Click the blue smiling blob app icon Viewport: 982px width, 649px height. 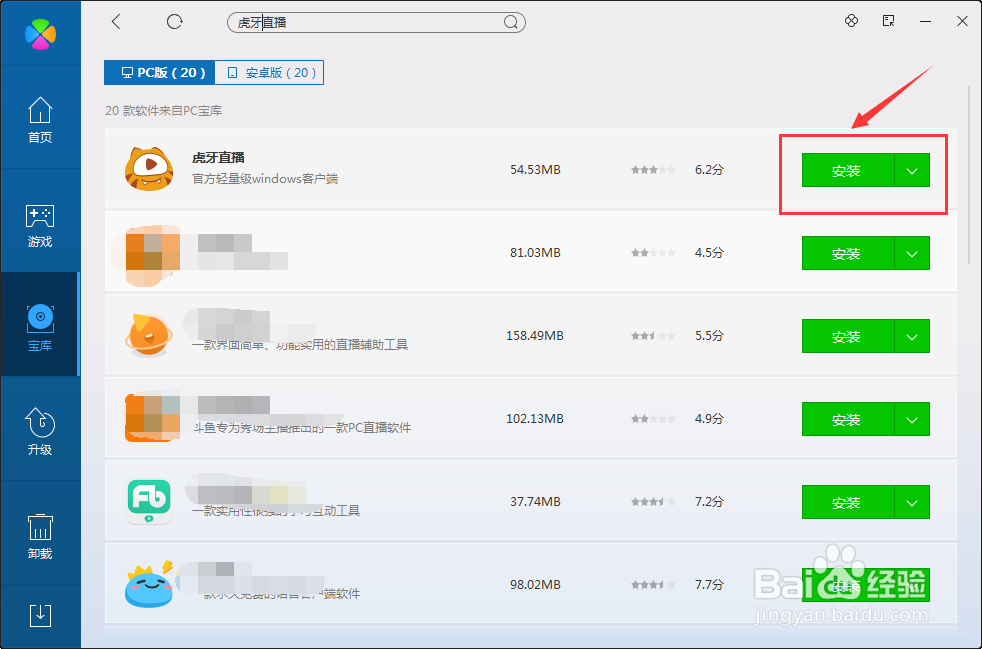point(149,584)
